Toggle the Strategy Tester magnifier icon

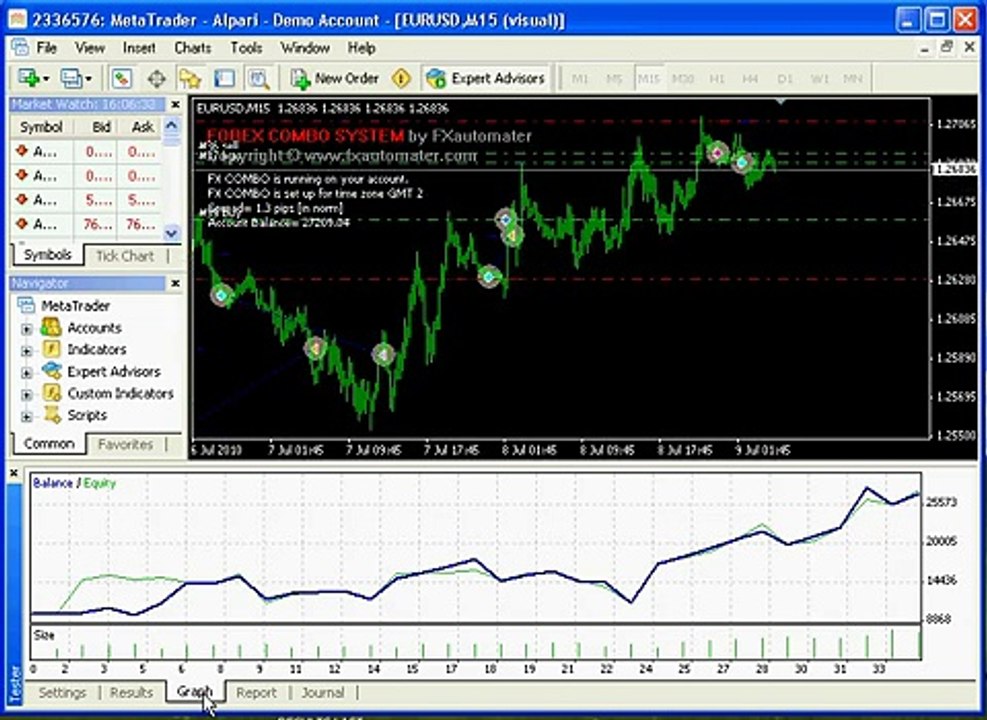(x=258, y=79)
